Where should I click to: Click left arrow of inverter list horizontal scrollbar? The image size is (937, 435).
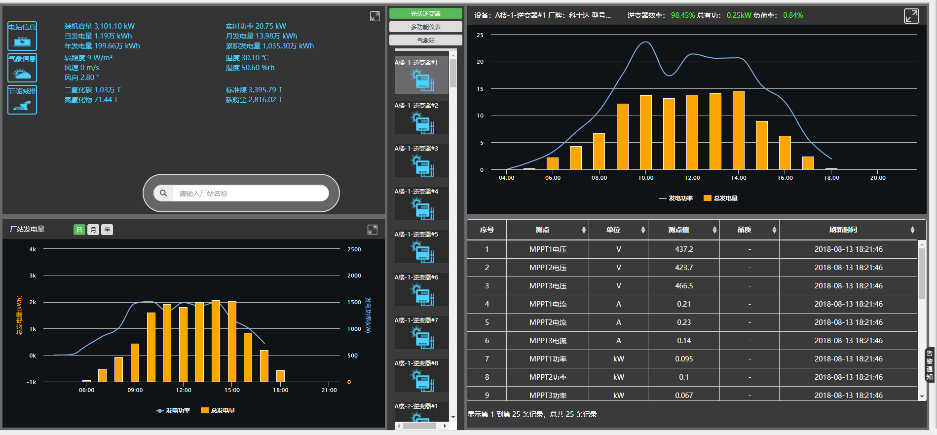399,426
